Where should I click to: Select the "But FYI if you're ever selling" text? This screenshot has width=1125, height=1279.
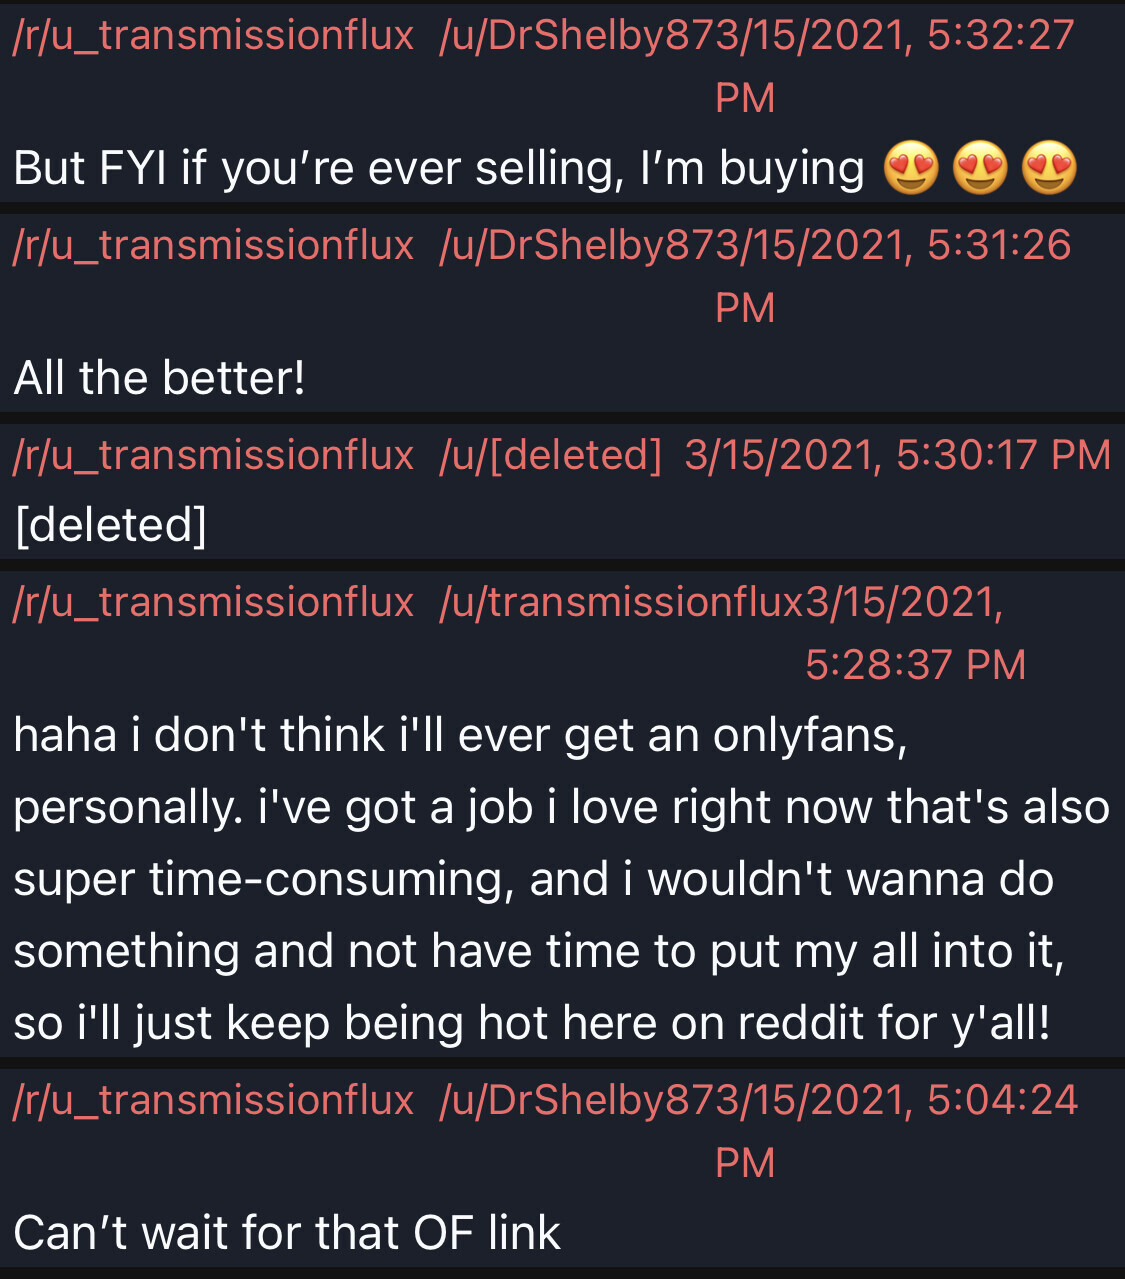pyautogui.click(x=438, y=168)
